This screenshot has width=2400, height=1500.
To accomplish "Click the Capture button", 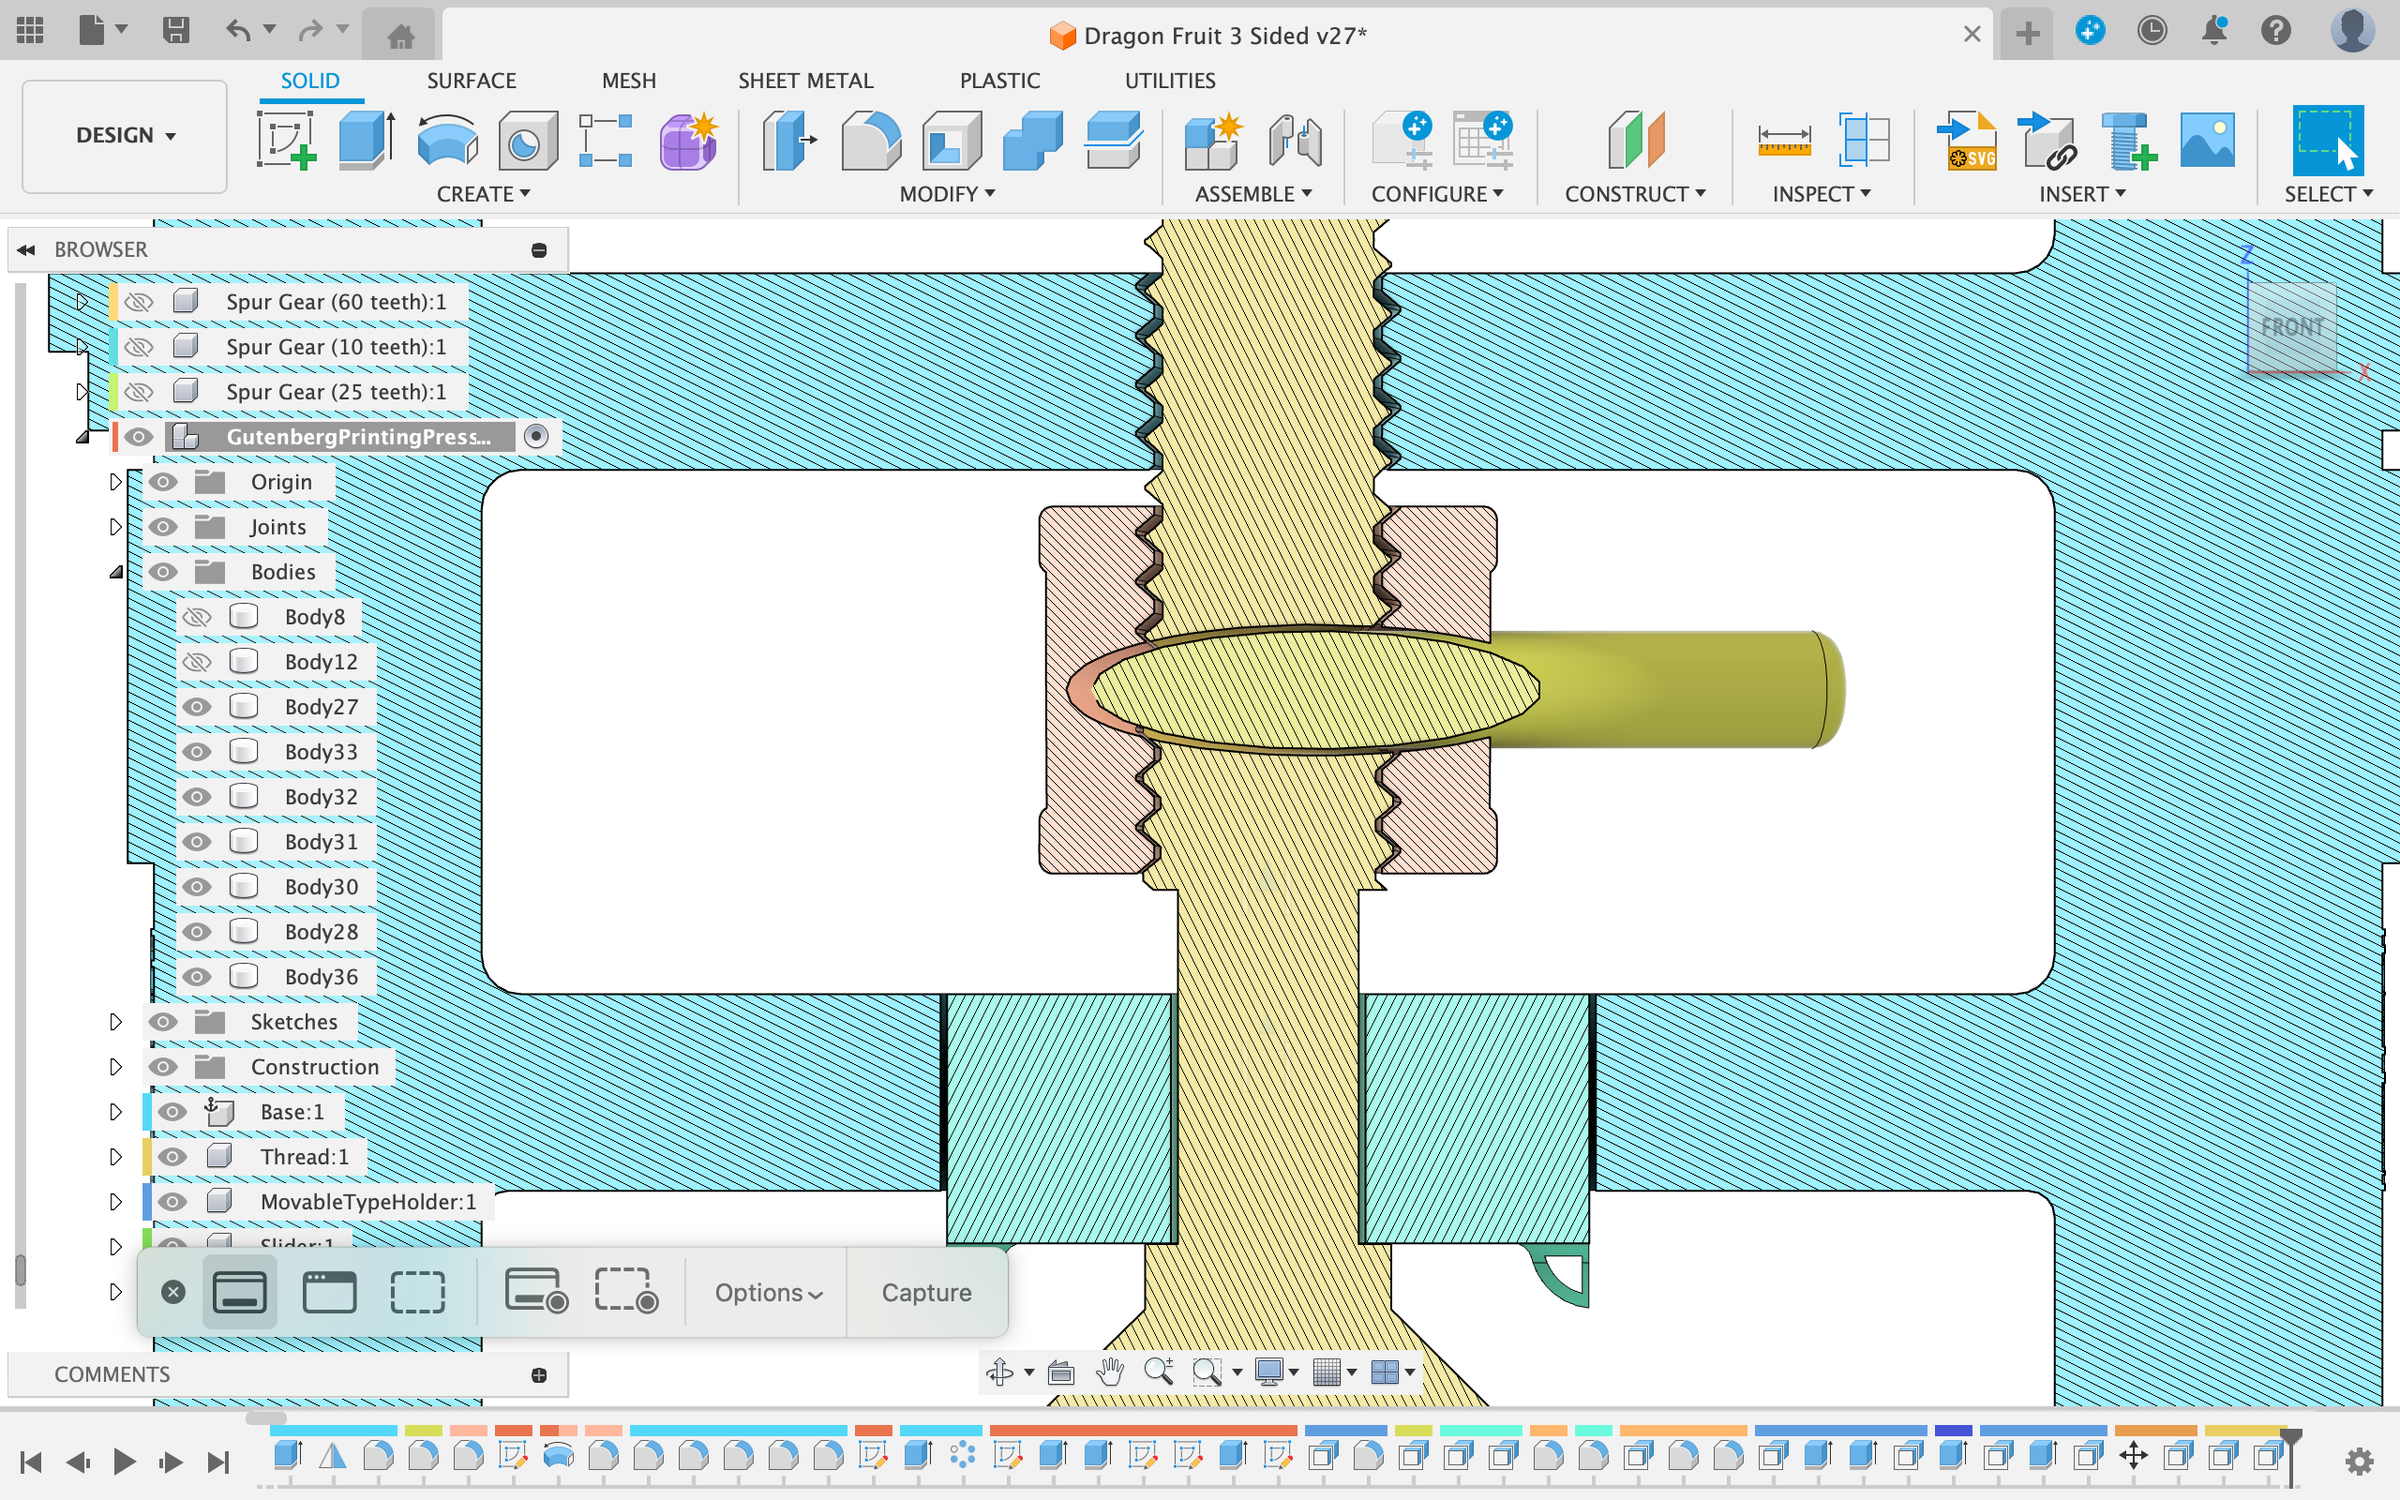I will pos(926,1292).
